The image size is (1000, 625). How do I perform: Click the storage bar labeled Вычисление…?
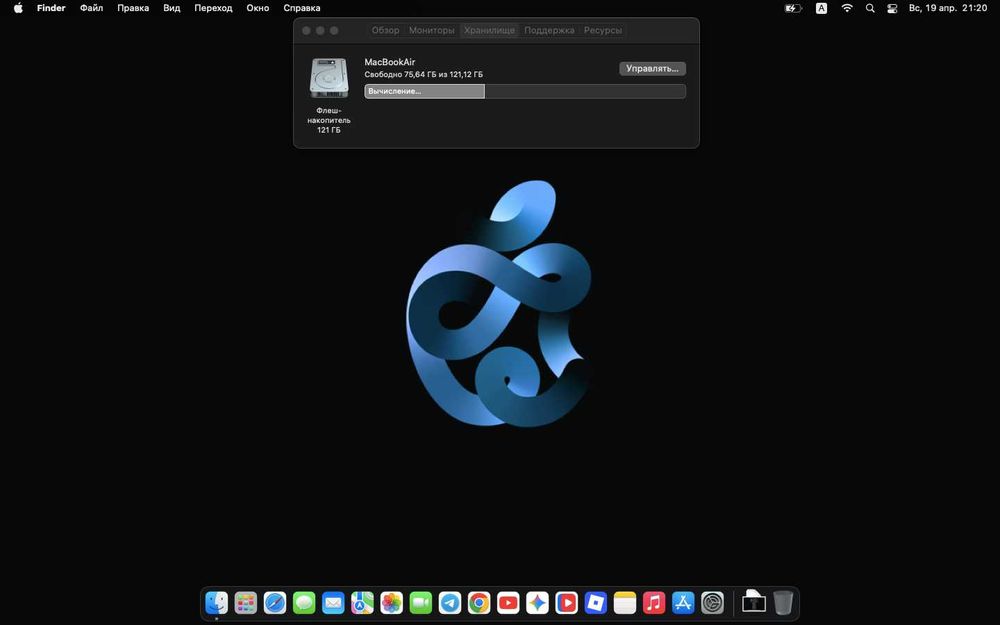525,91
